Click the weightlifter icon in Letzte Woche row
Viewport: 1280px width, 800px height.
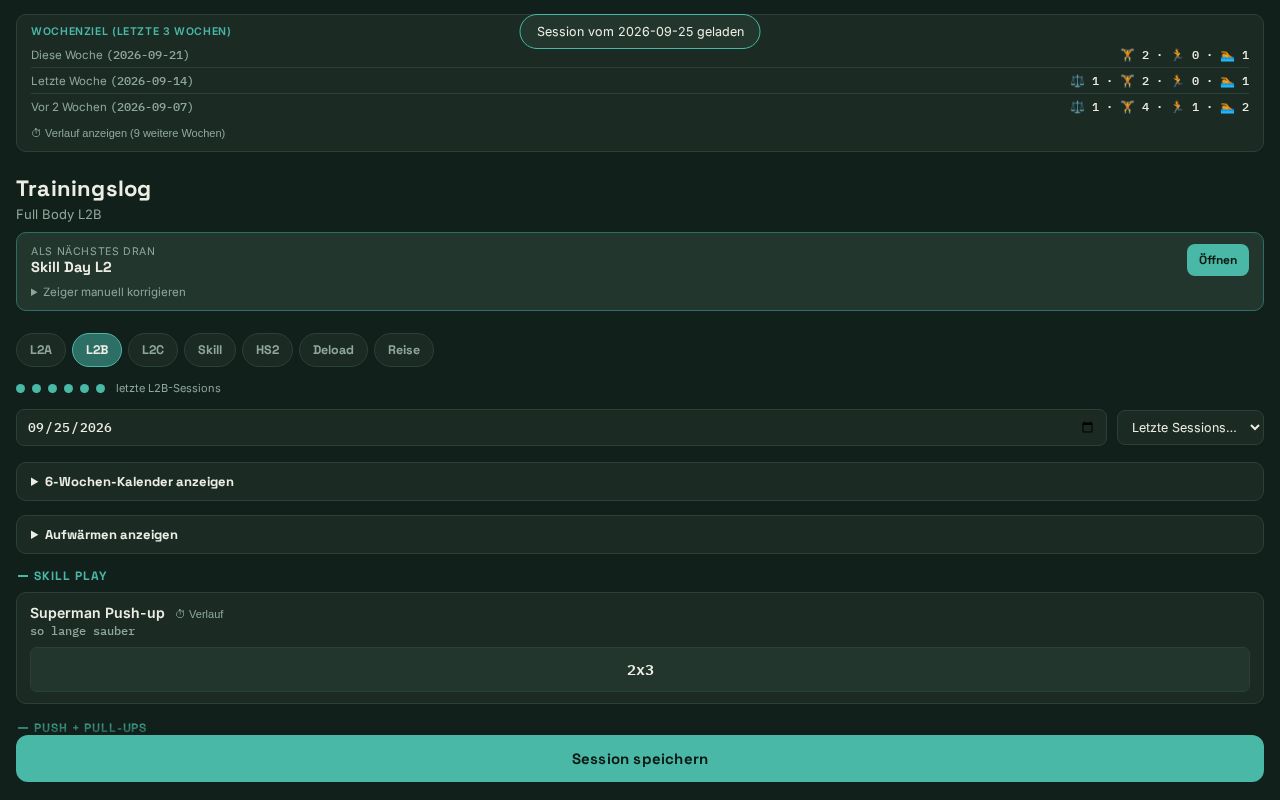tap(1127, 81)
